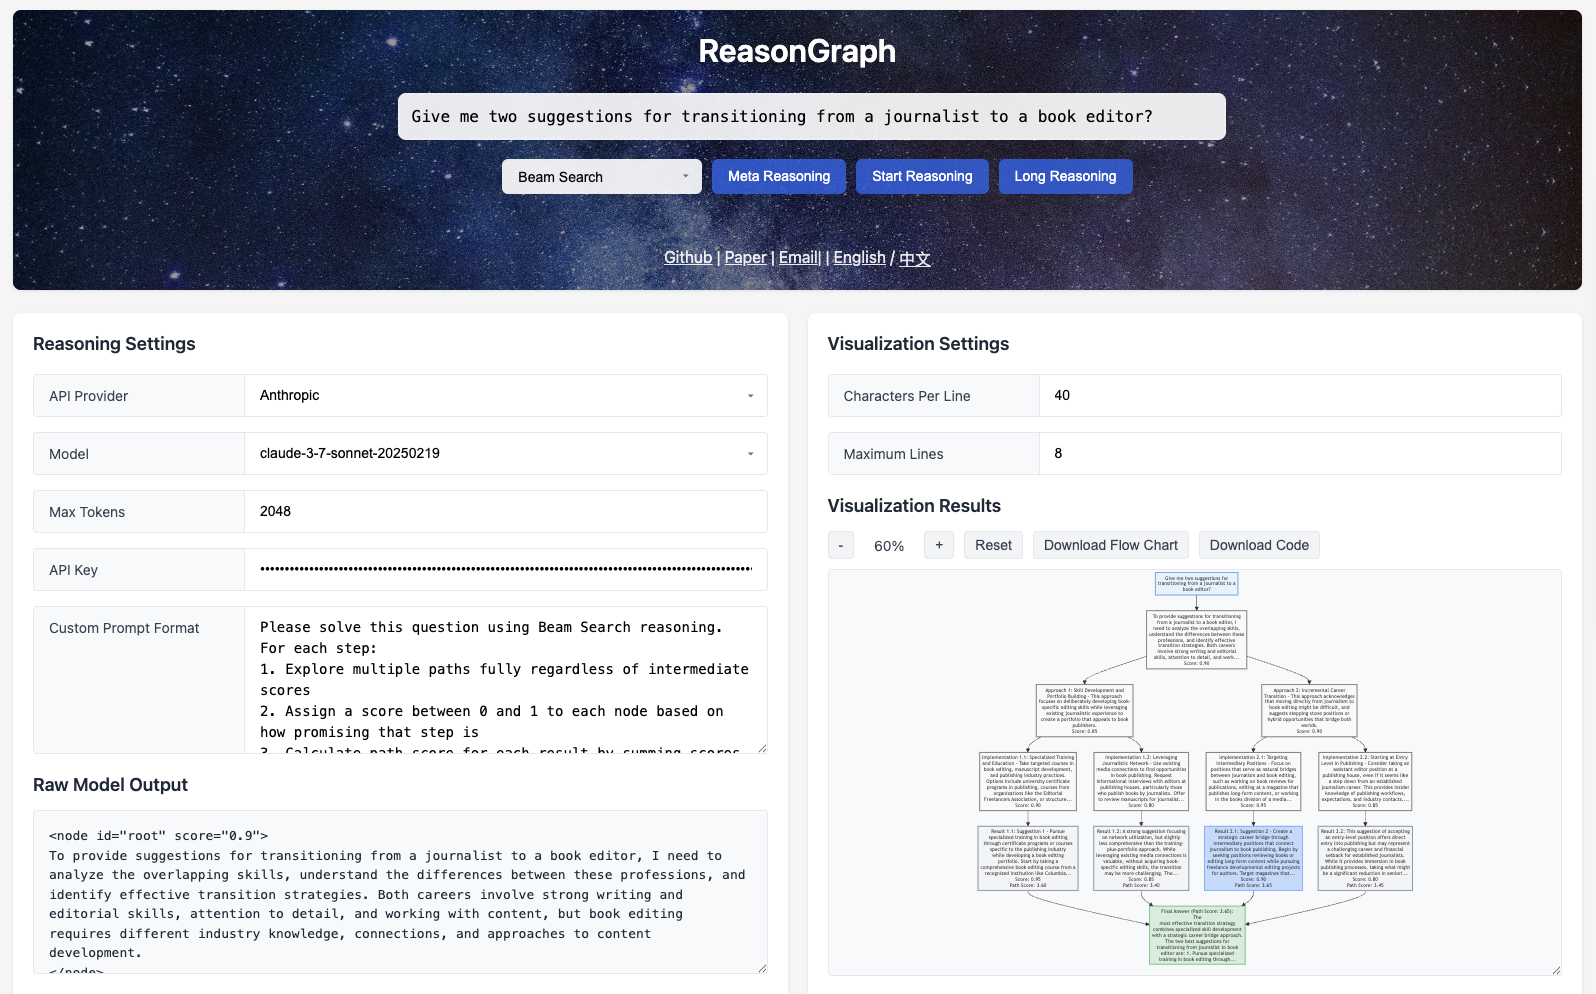Viewport: 1596px width, 994px height.
Task: Reset the visualization zoom level
Action: coord(993,545)
